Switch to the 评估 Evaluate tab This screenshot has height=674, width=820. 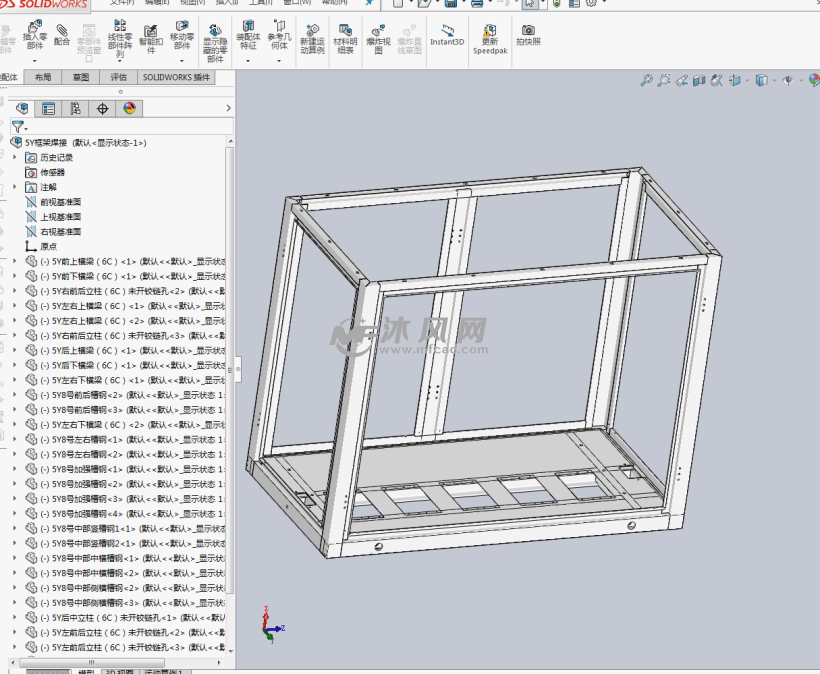tap(119, 77)
